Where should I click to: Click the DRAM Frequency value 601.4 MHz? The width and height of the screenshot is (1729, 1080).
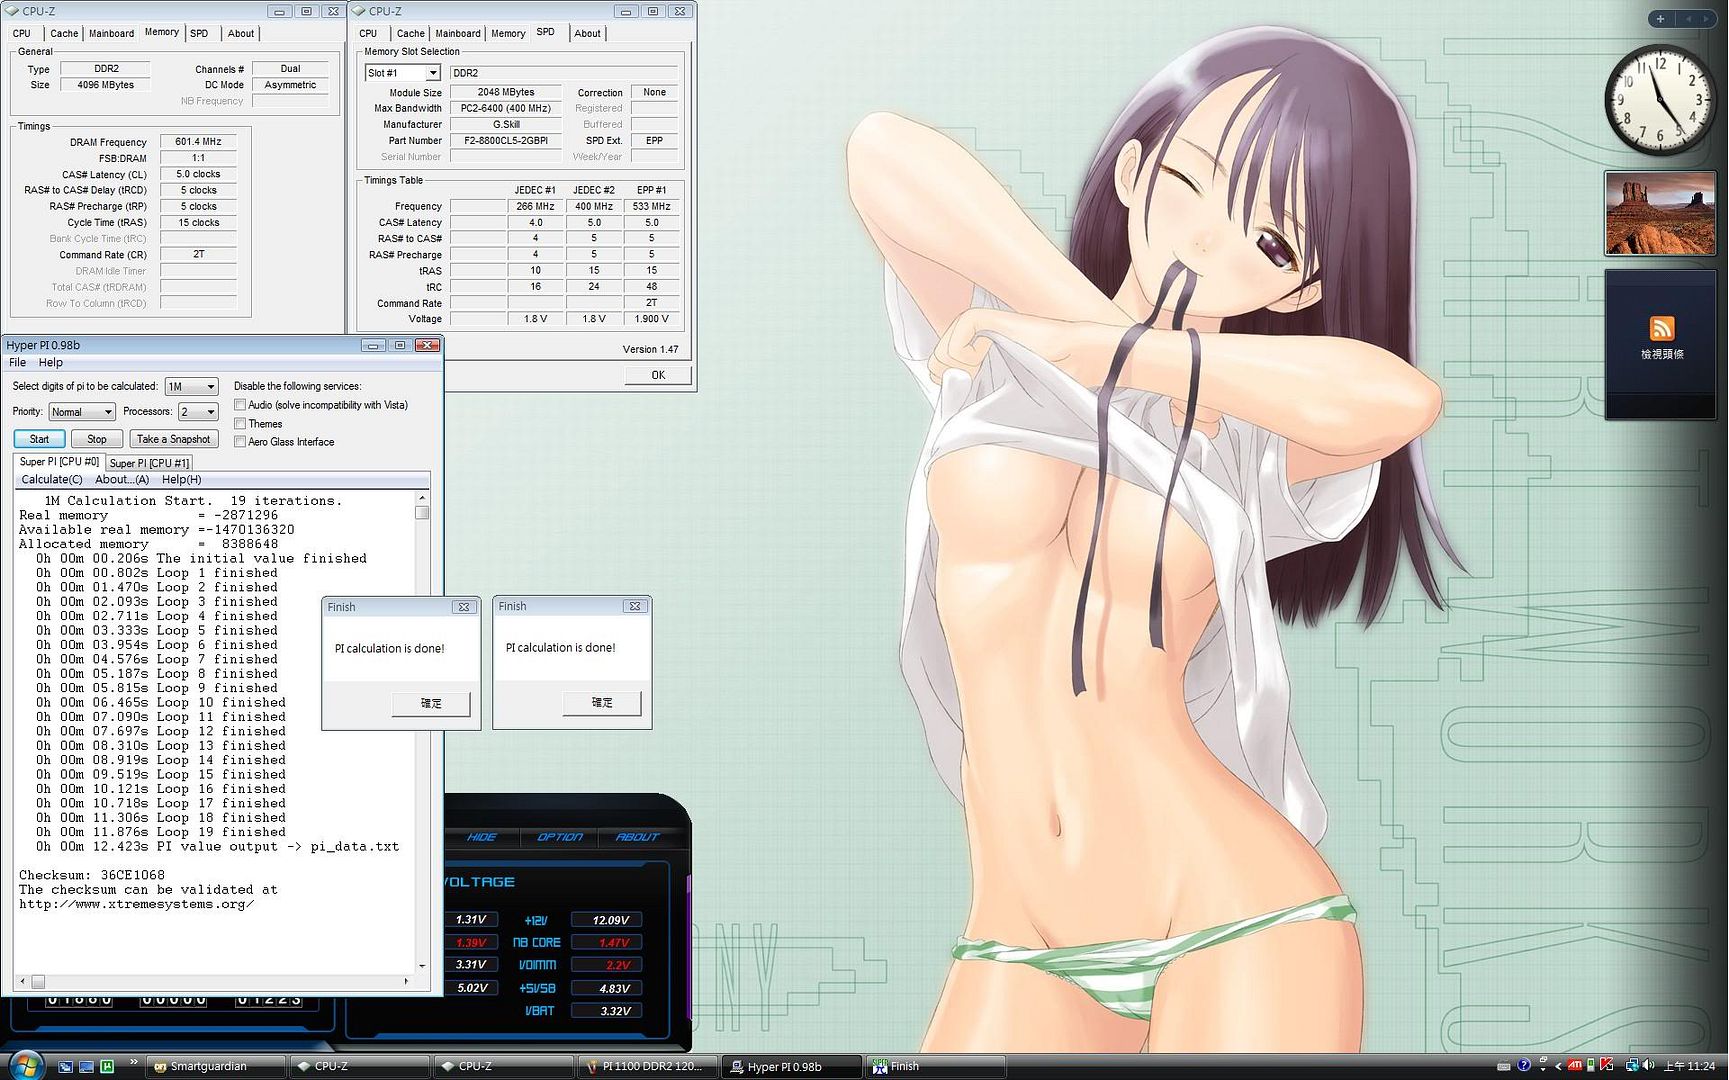point(198,142)
